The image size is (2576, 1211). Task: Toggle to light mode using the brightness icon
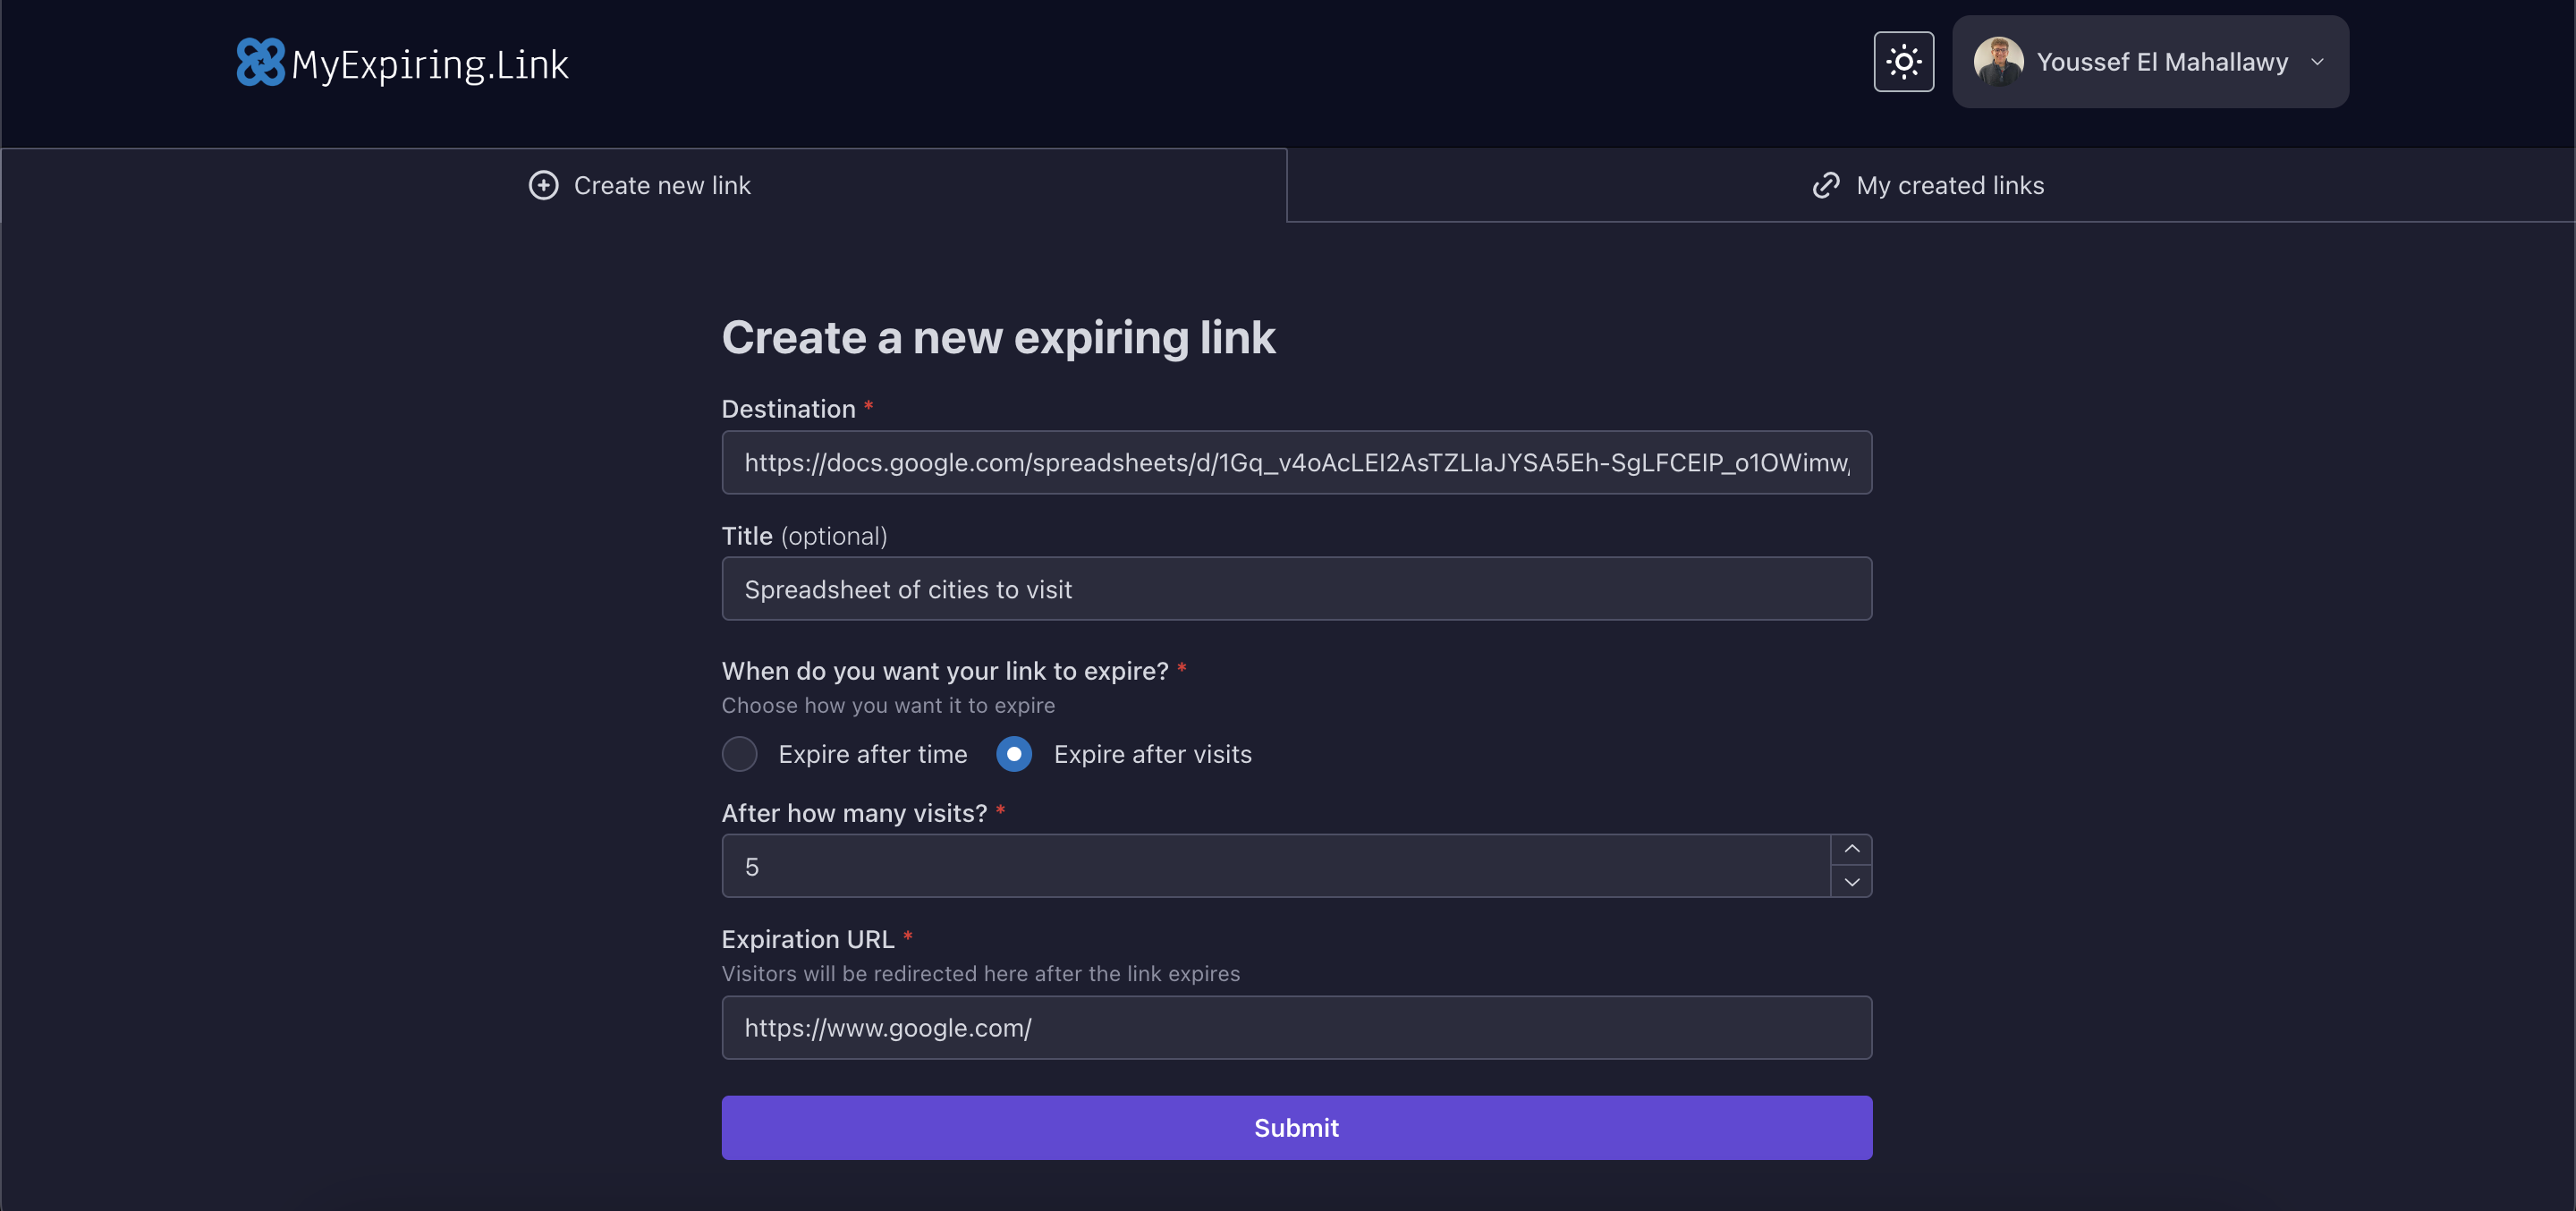pyautogui.click(x=1903, y=61)
